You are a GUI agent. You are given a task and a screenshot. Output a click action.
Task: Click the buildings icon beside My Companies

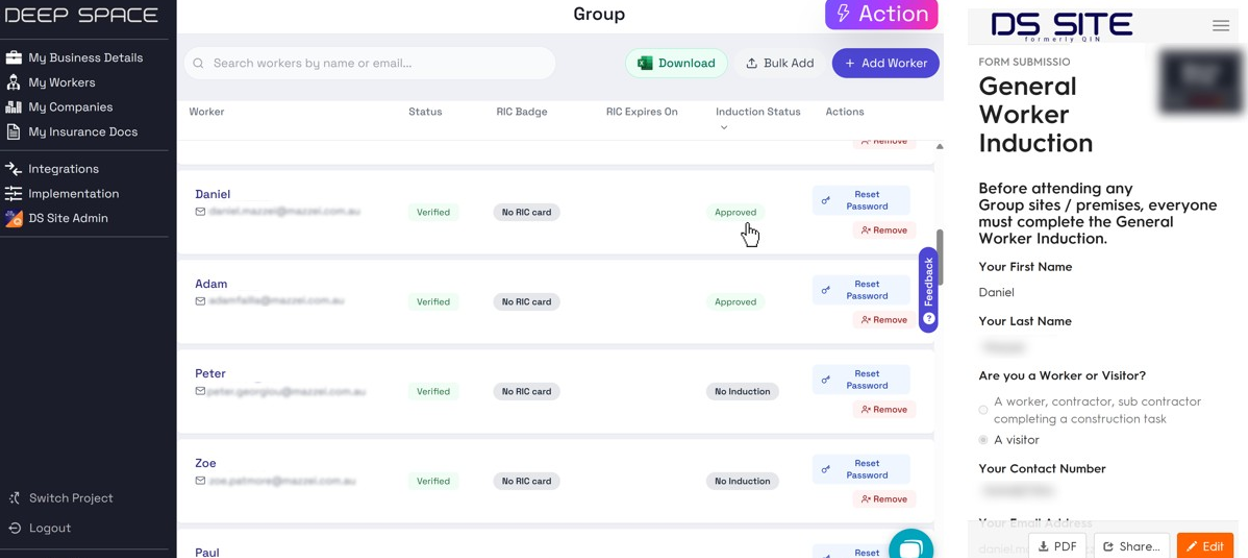(x=14, y=107)
